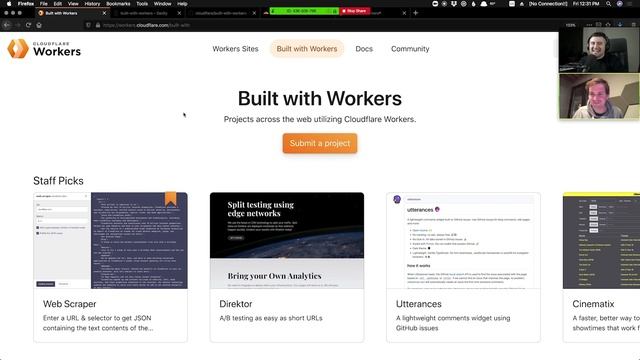Click the Utterances card title

[x=419, y=304]
